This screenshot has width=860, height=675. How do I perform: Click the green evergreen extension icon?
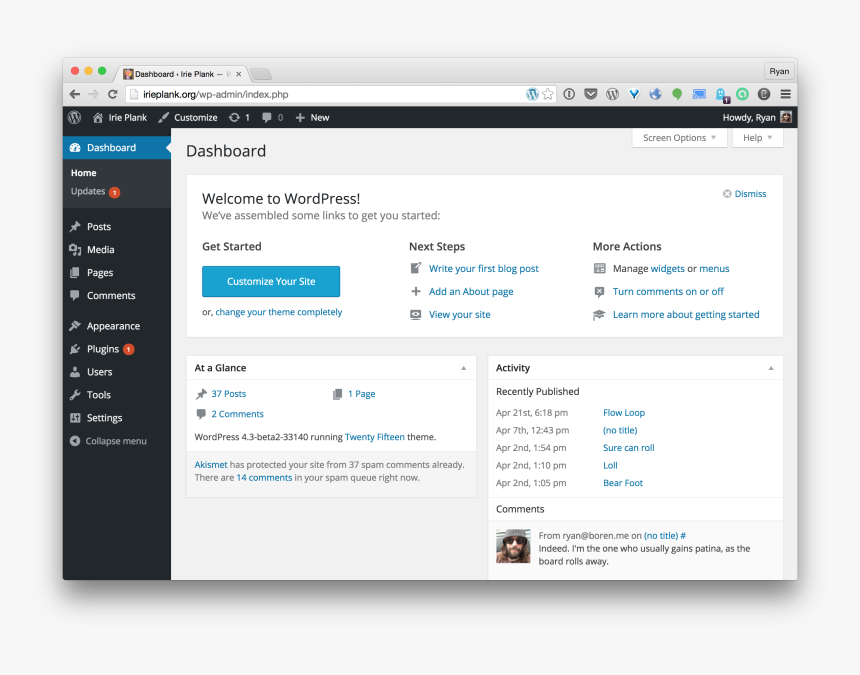tap(677, 94)
